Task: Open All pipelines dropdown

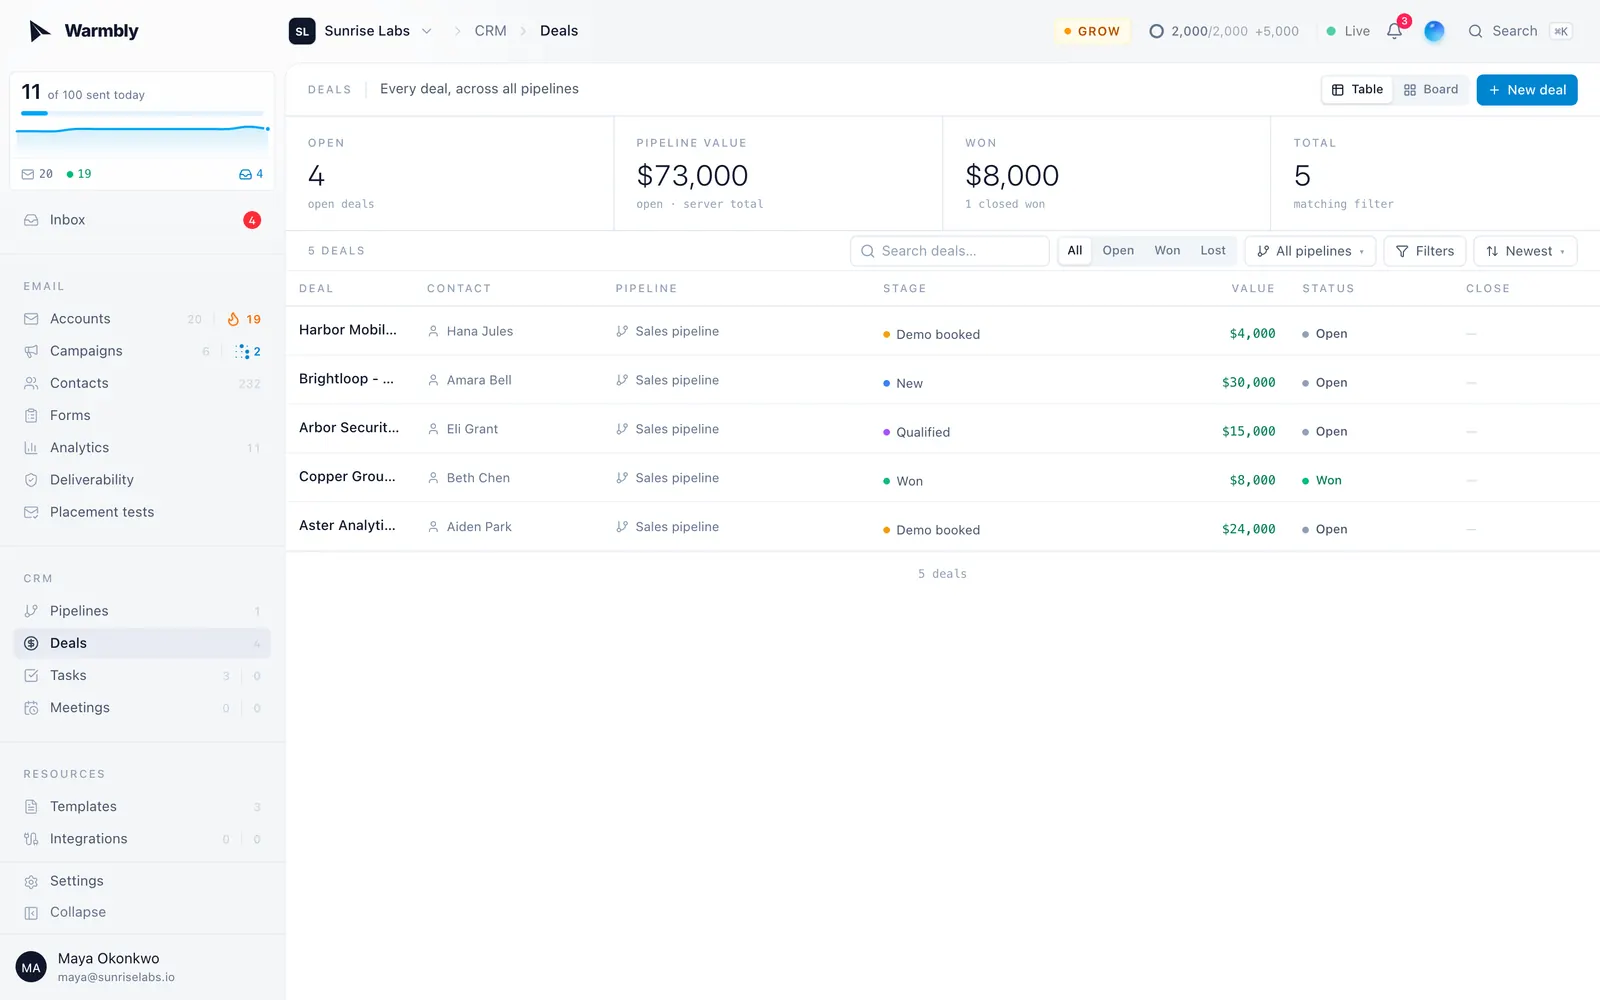Action: 1310,251
